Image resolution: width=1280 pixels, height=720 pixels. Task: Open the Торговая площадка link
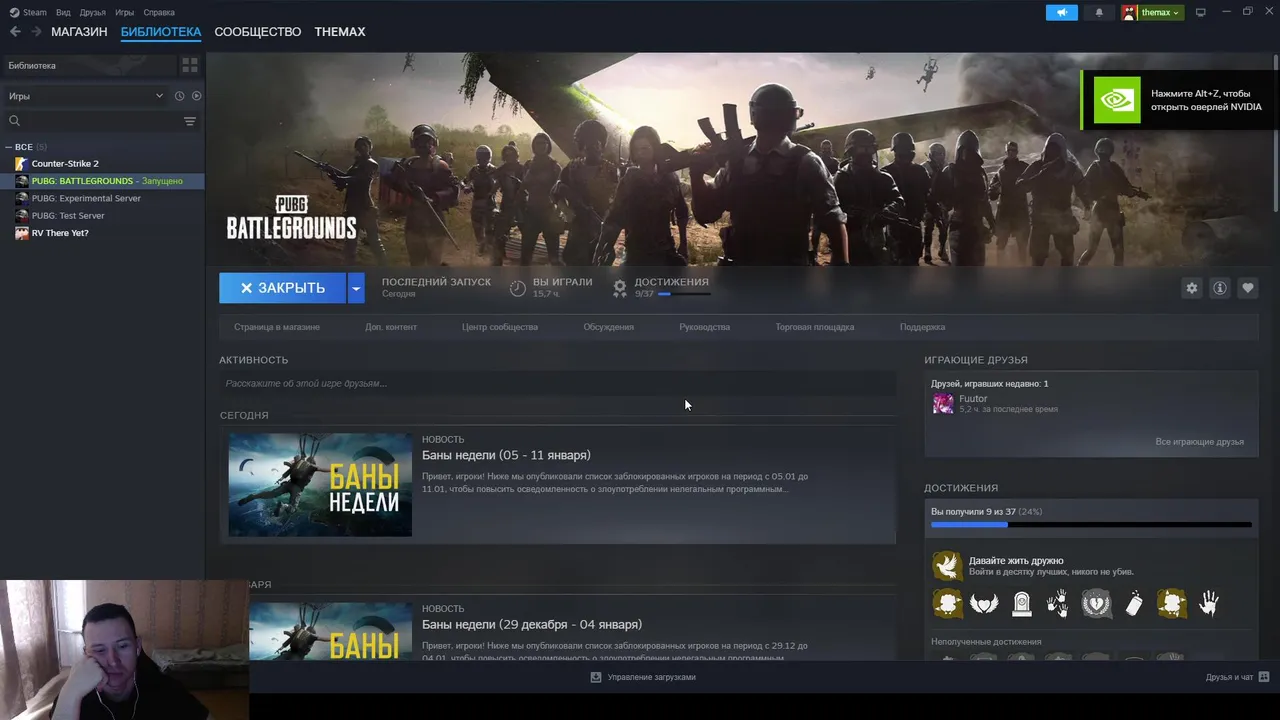[815, 327]
